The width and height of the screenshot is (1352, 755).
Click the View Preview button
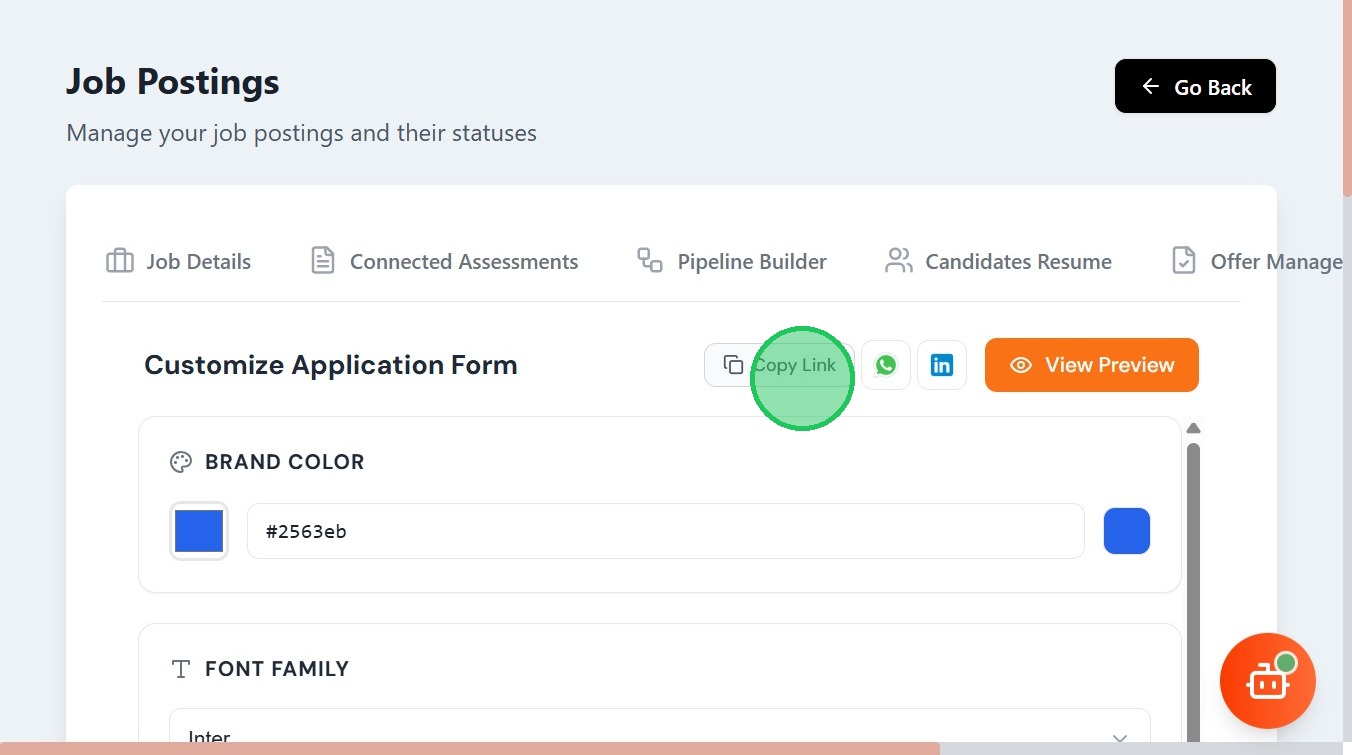pos(1091,365)
